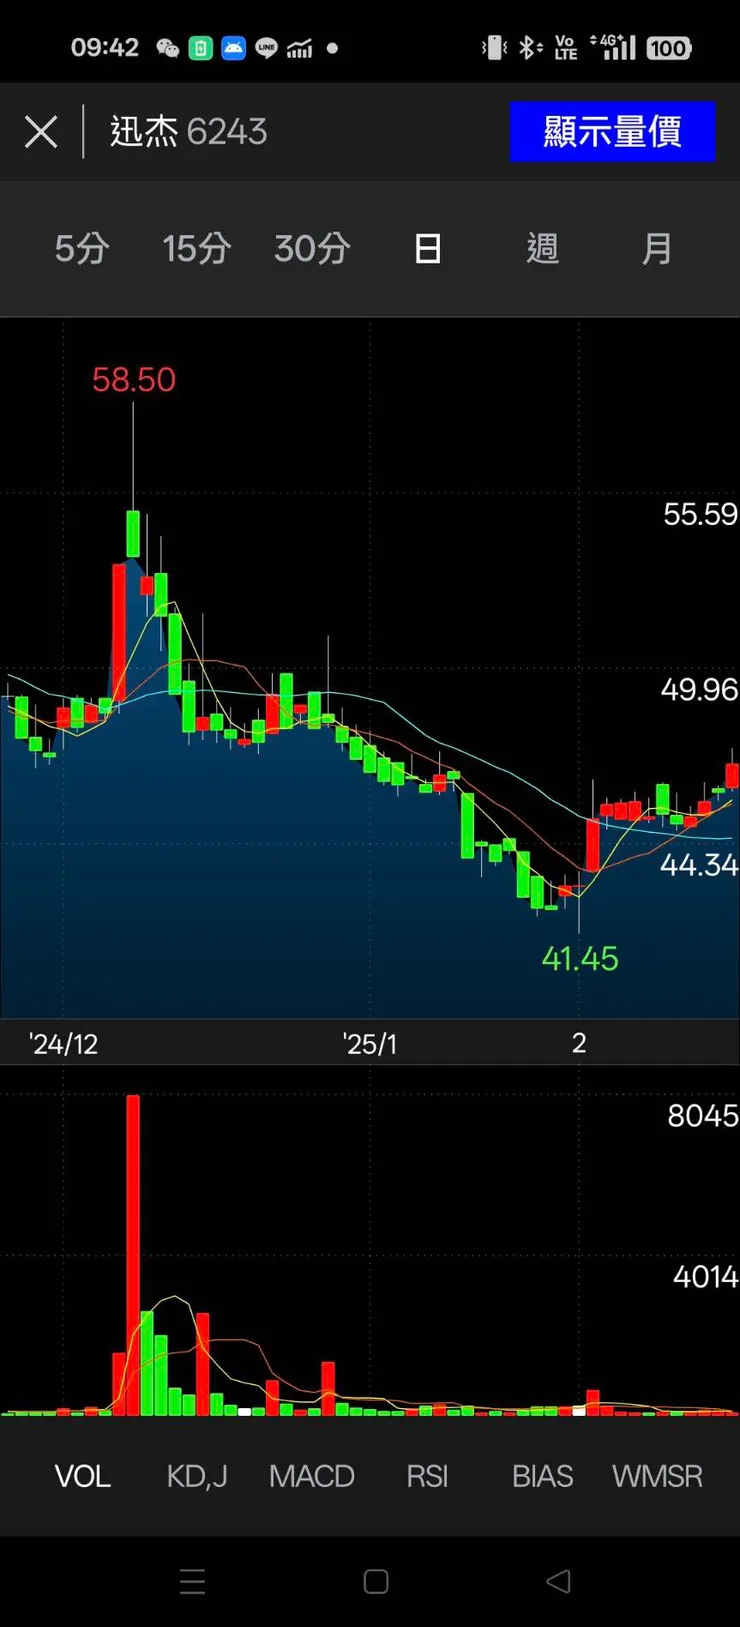Tap the 41.45 low price label
Screen dimensions: 740x1627
(x=580, y=959)
